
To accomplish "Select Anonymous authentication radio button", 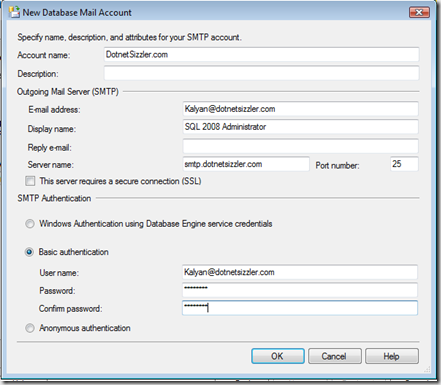I will coord(30,328).
